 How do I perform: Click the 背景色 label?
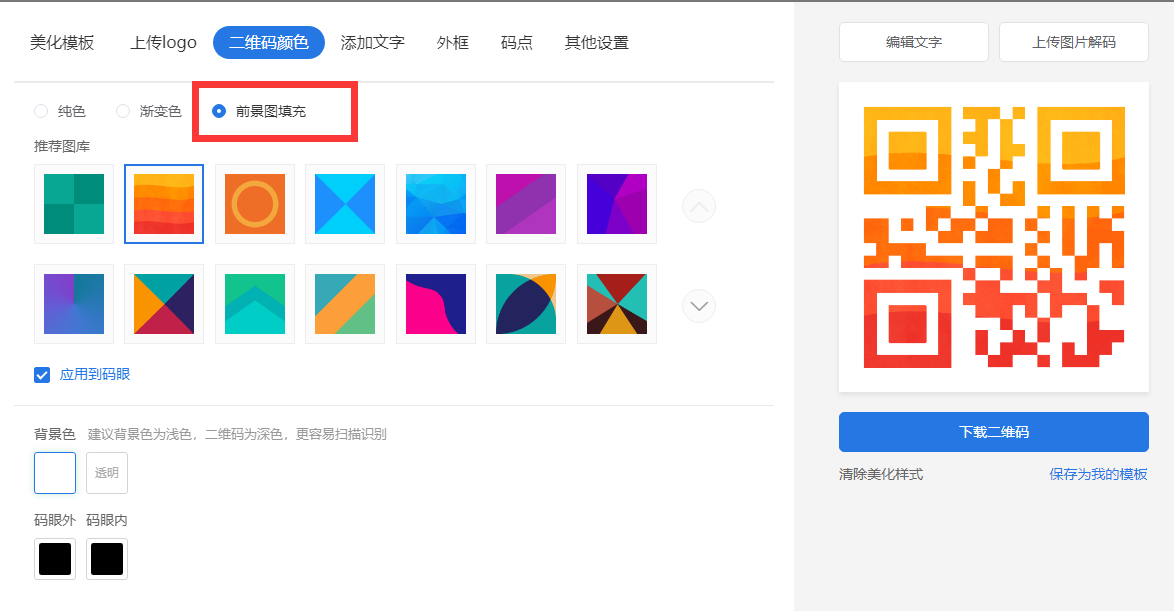pos(55,434)
